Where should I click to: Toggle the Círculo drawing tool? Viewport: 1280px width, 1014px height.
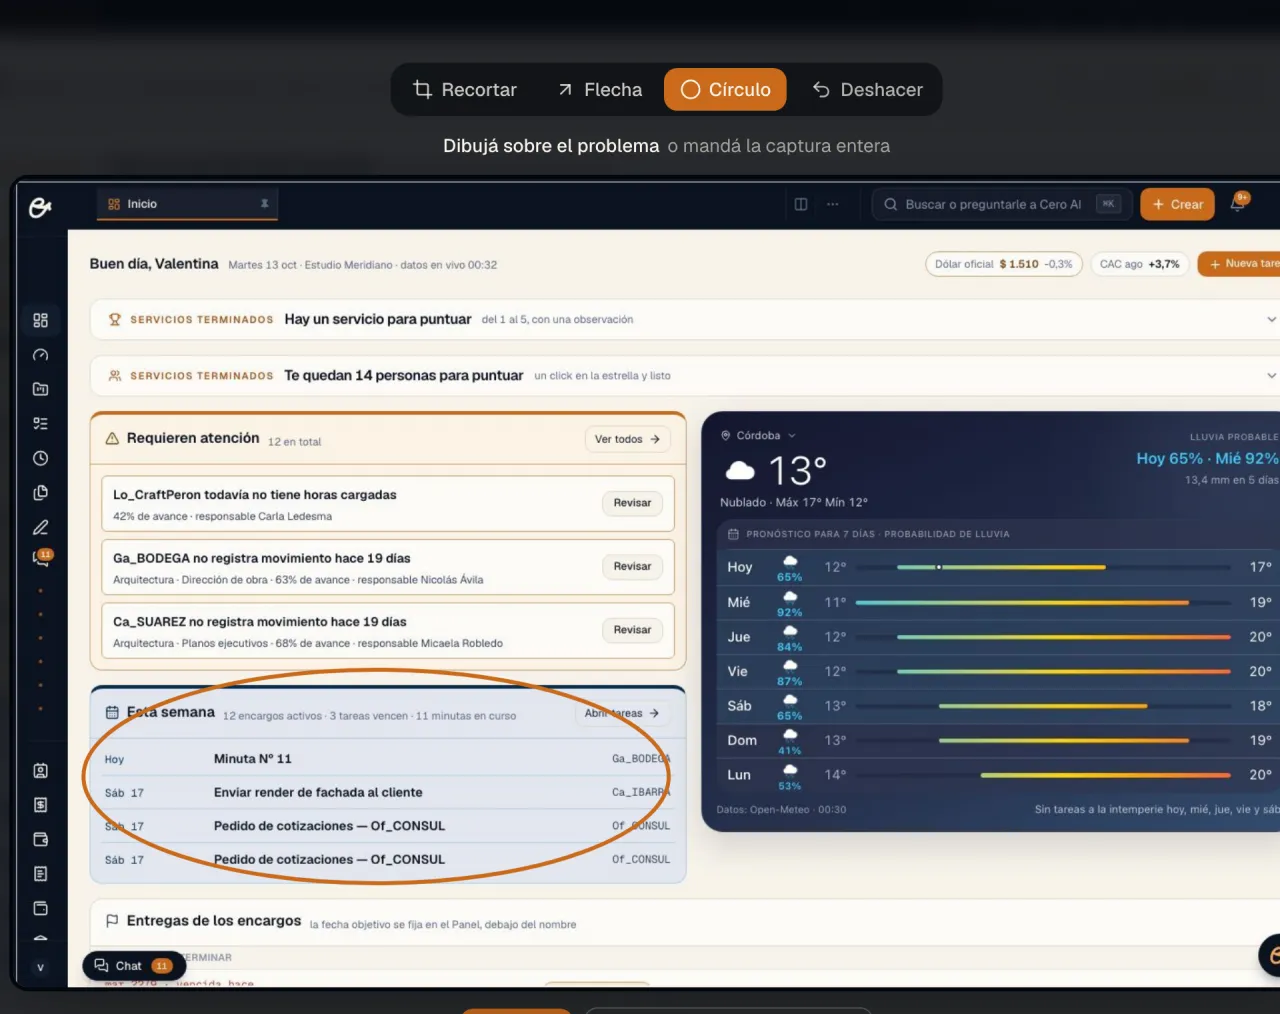pyautogui.click(x=725, y=90)
